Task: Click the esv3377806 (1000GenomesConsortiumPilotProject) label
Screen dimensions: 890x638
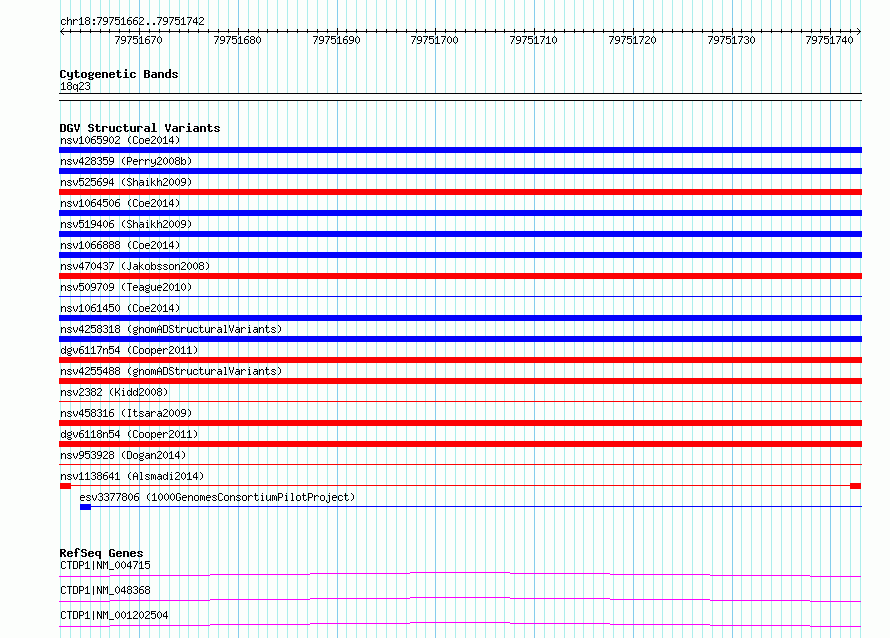Action: pyautogui.click(x=217, y=497)
